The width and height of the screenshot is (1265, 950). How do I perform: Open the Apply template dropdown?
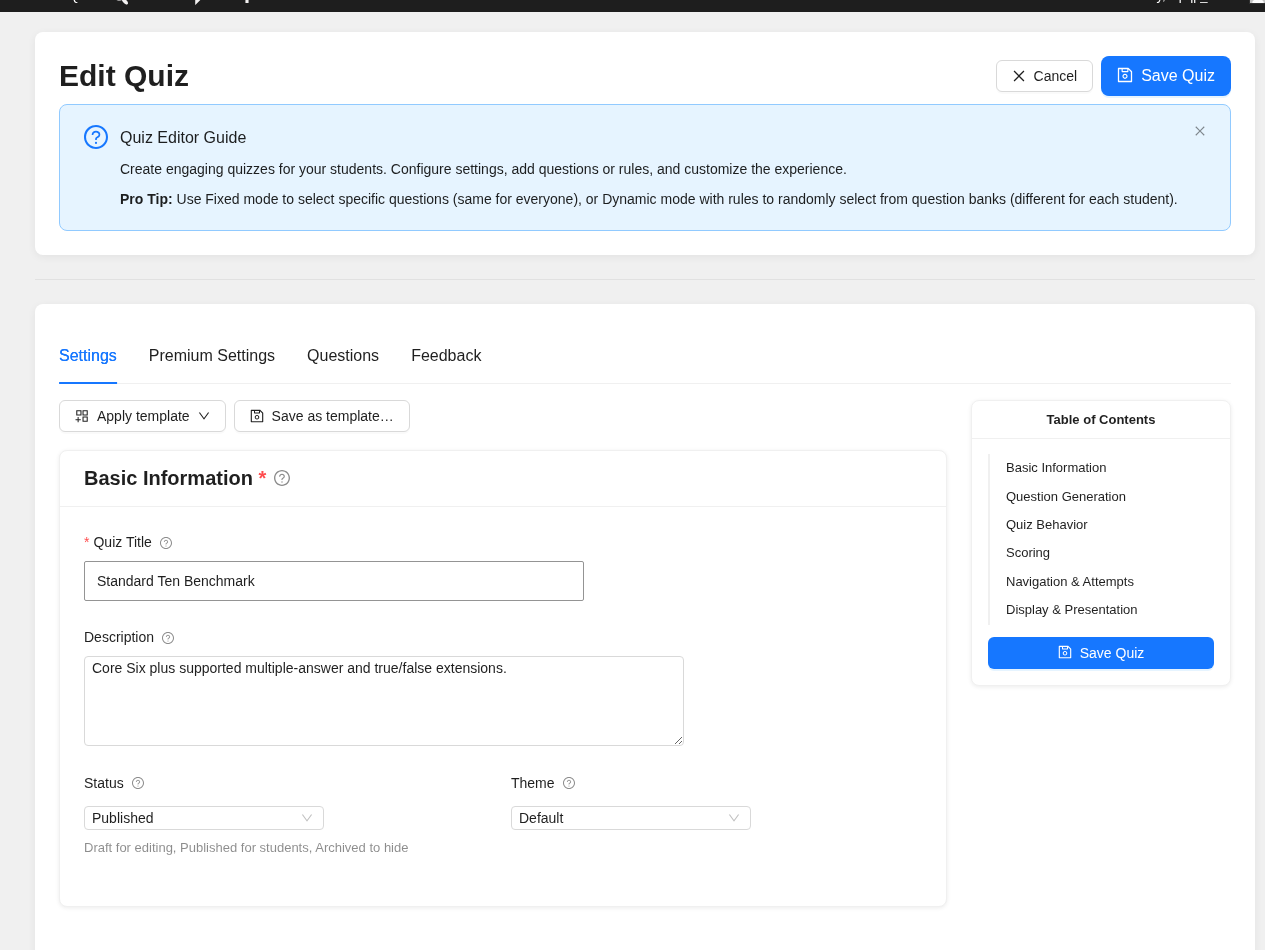tap(142, 416)
